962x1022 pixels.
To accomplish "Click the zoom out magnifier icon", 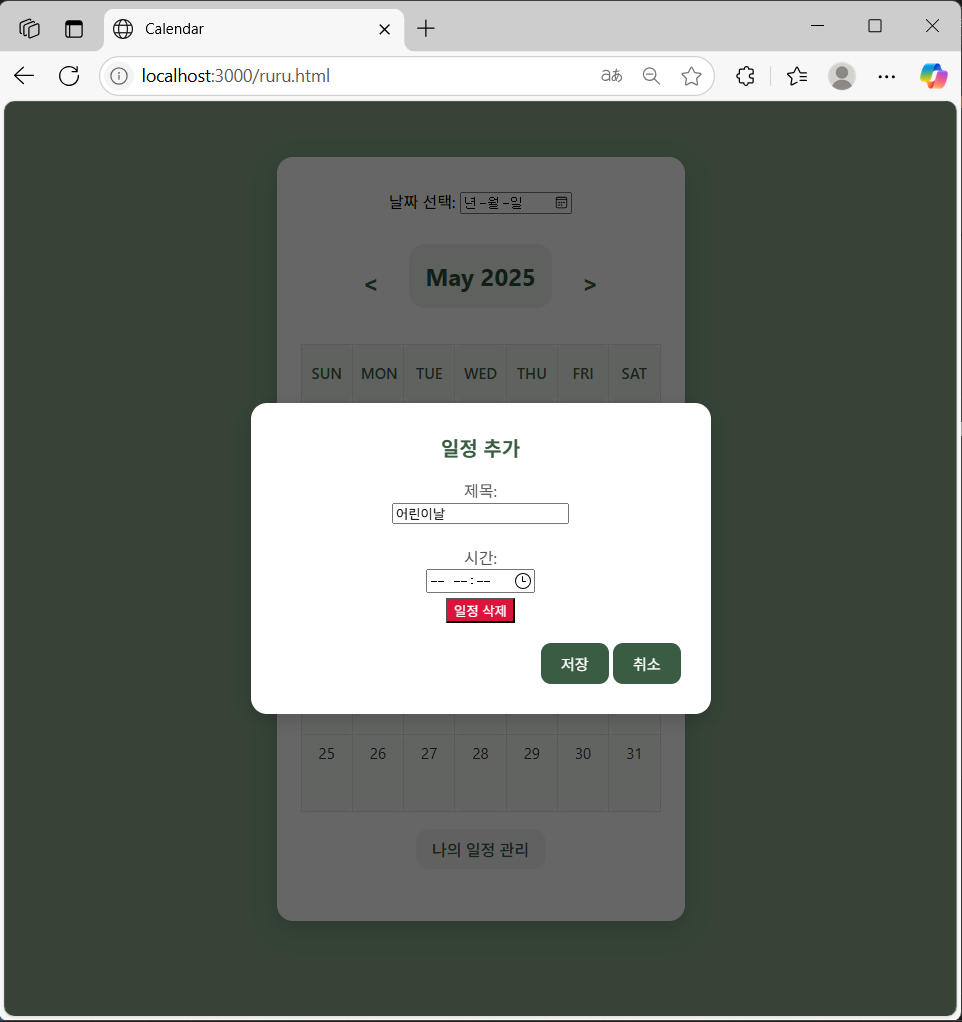I will click(x=651, y=76).
